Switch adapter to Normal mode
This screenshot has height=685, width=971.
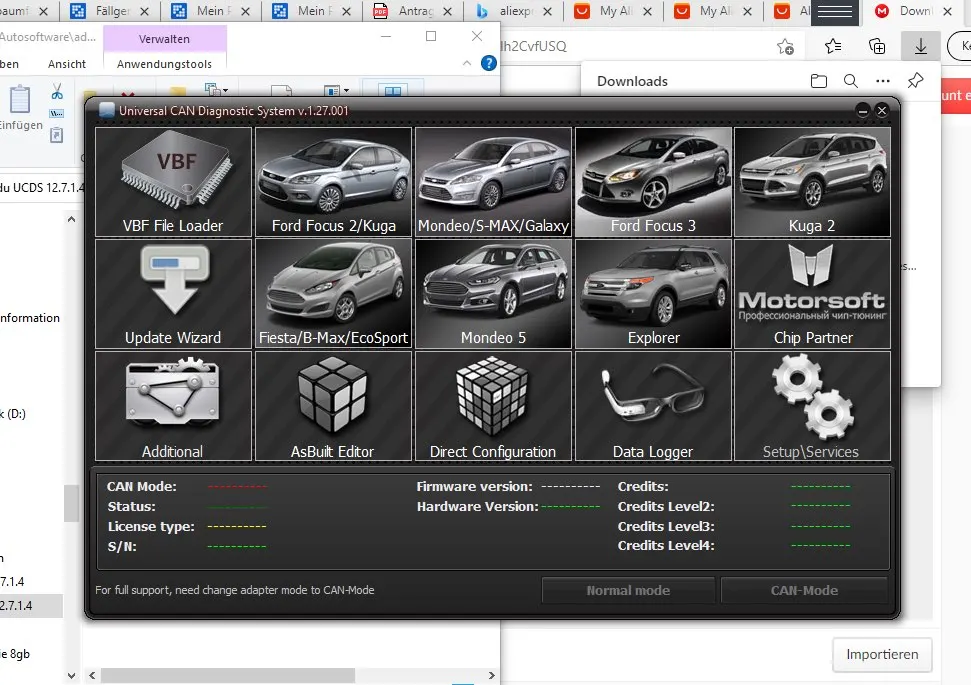click(x=628, y=590)
